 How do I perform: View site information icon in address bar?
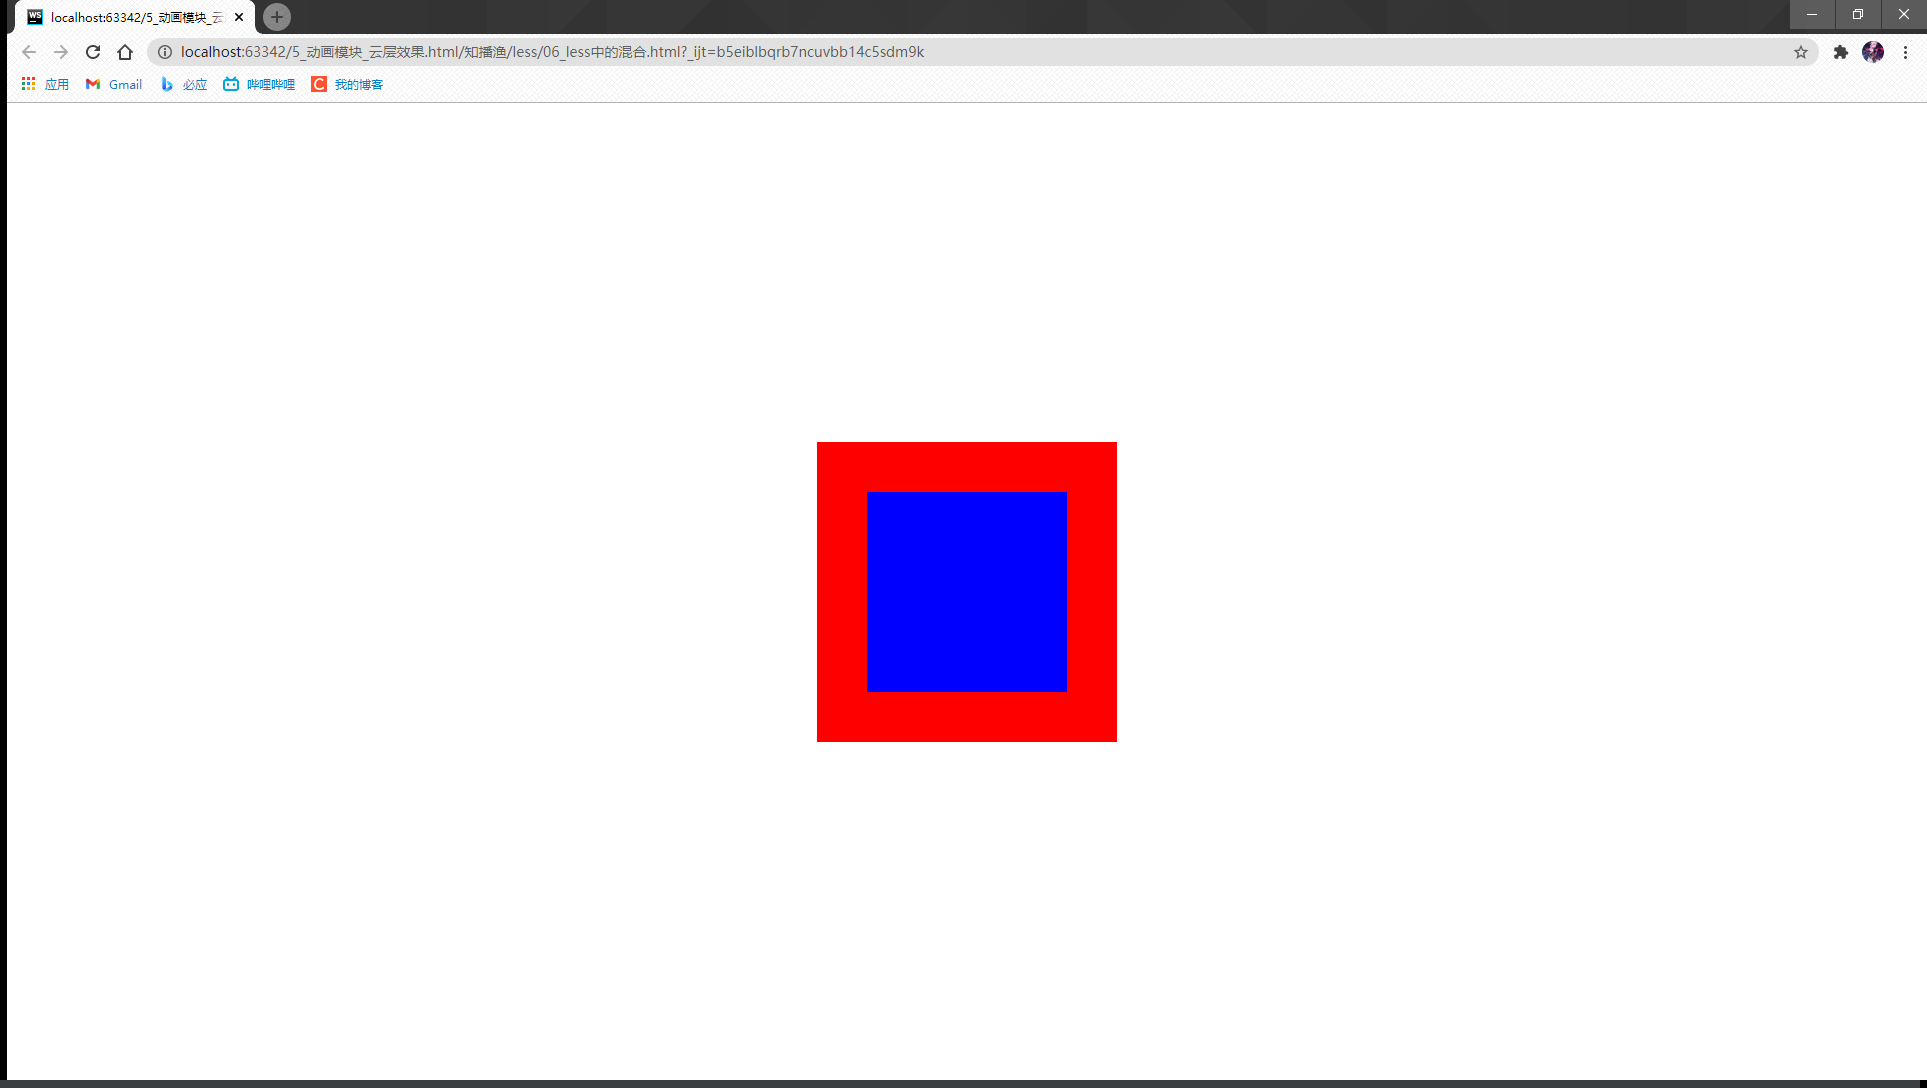tap(165, 52)
